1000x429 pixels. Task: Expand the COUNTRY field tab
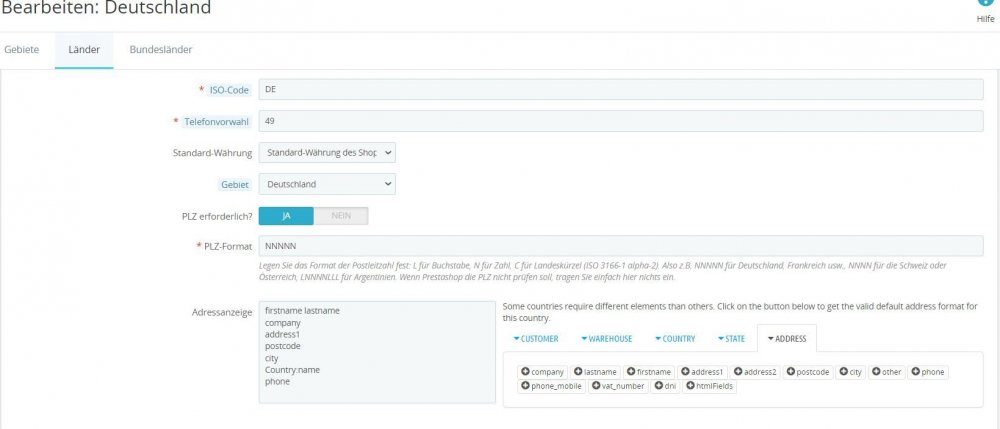675,338
